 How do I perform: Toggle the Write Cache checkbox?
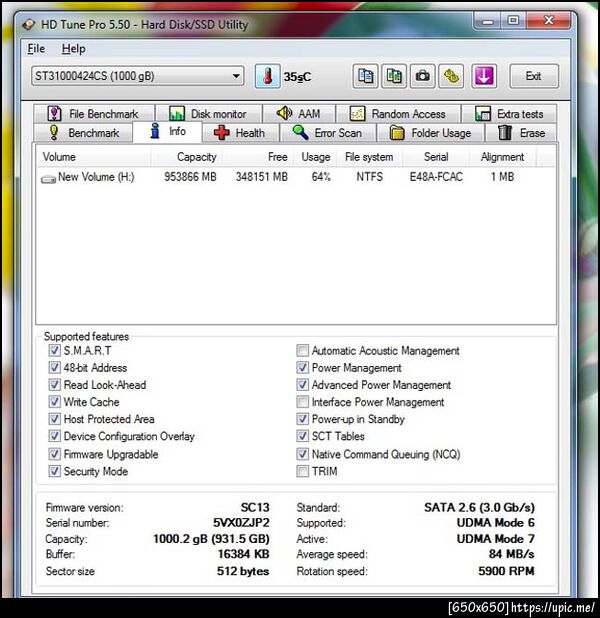[54, 402]
